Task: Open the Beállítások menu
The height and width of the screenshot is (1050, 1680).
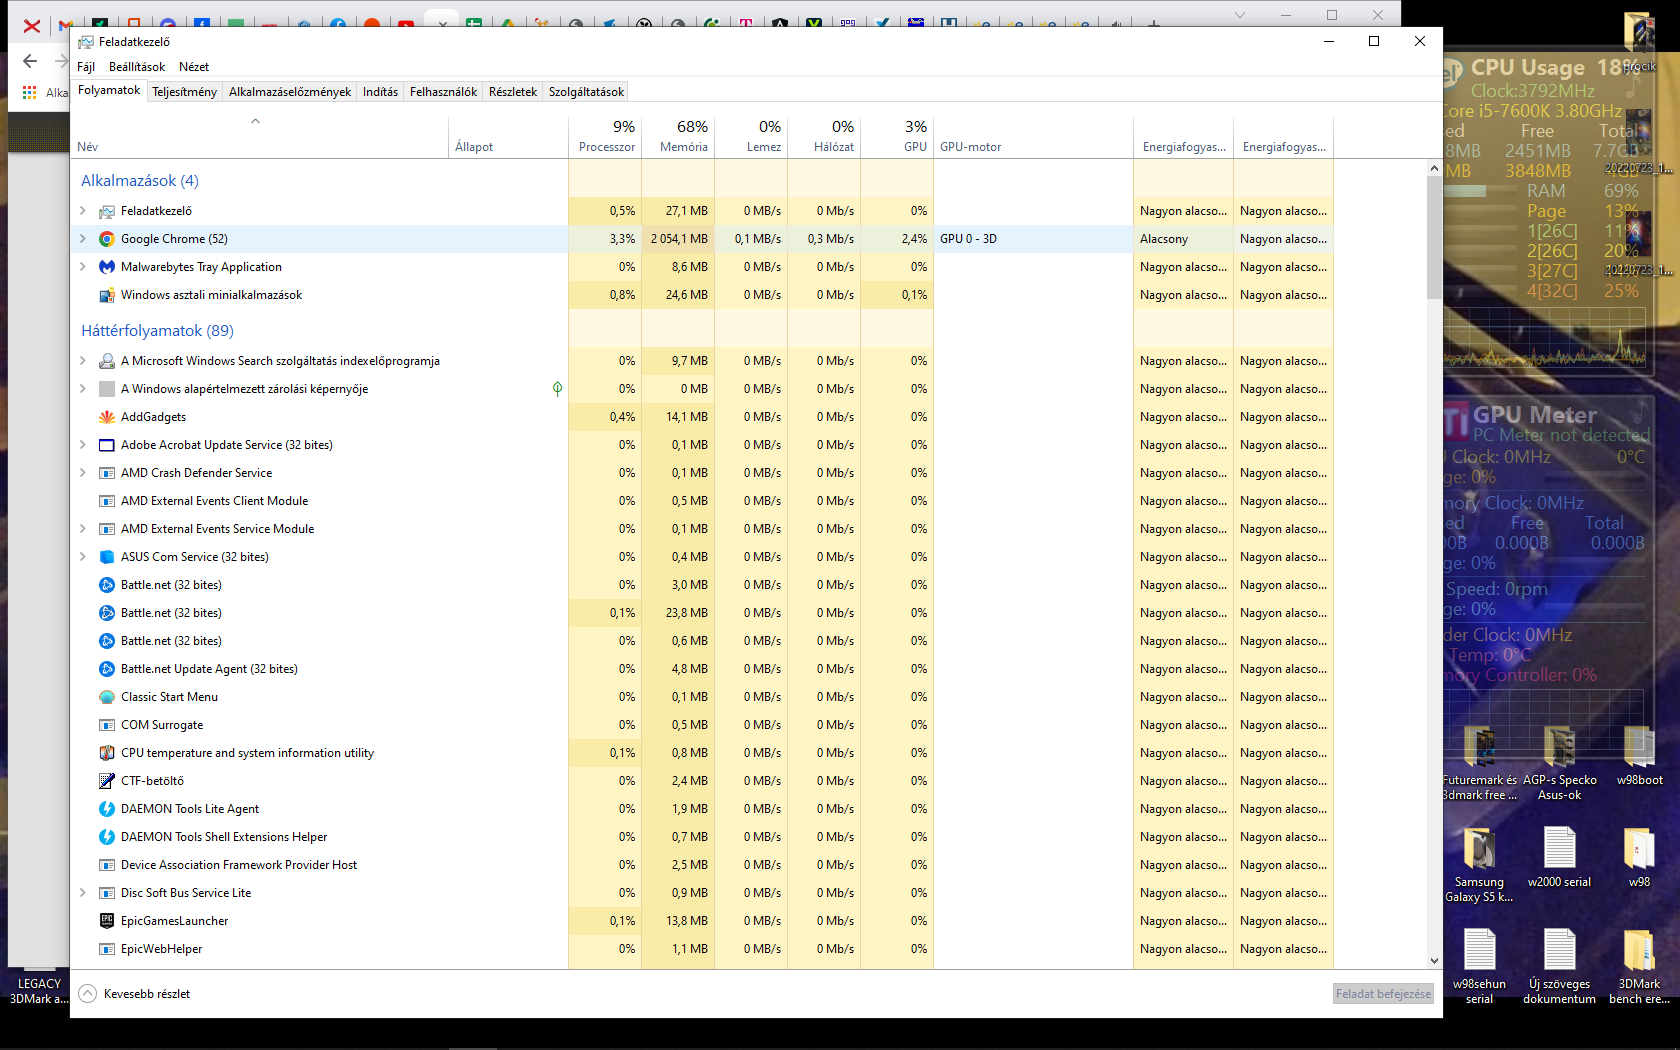Action: tap(137, 67)
